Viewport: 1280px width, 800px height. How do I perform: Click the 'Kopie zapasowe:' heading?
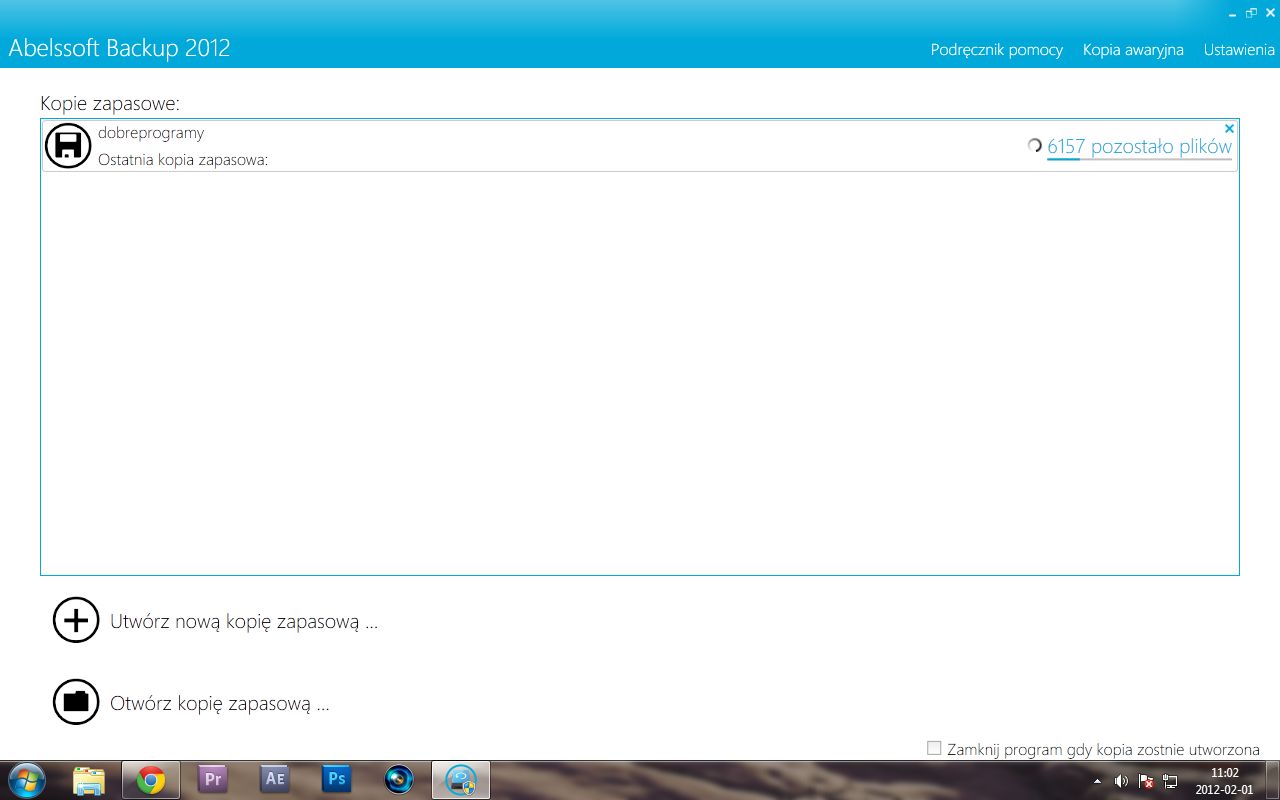click(110, 103)
